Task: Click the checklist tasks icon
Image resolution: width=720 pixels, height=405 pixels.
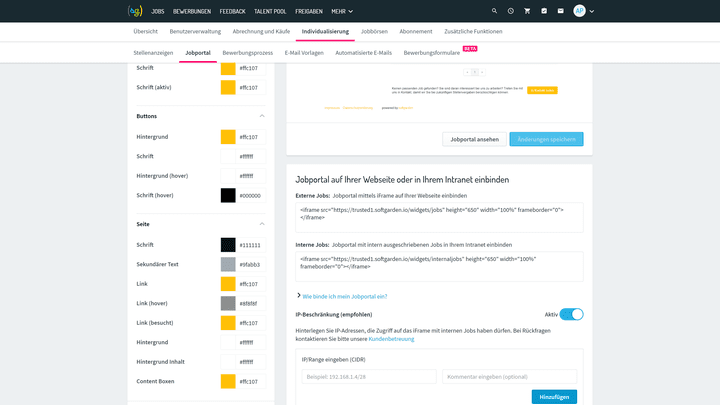Action: point(544,11)
